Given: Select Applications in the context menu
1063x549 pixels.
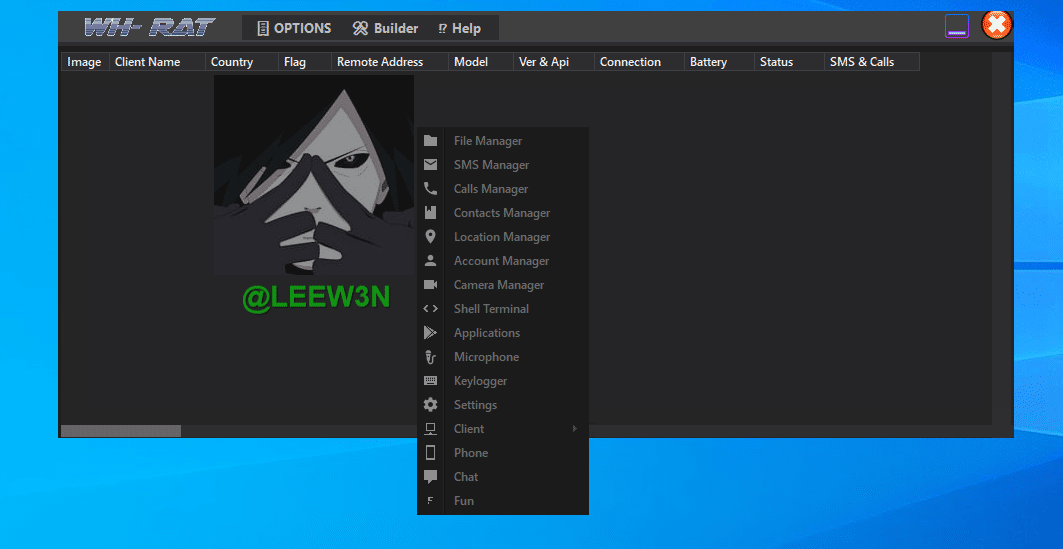Looking at the screenshot, I should pos(486,333).
